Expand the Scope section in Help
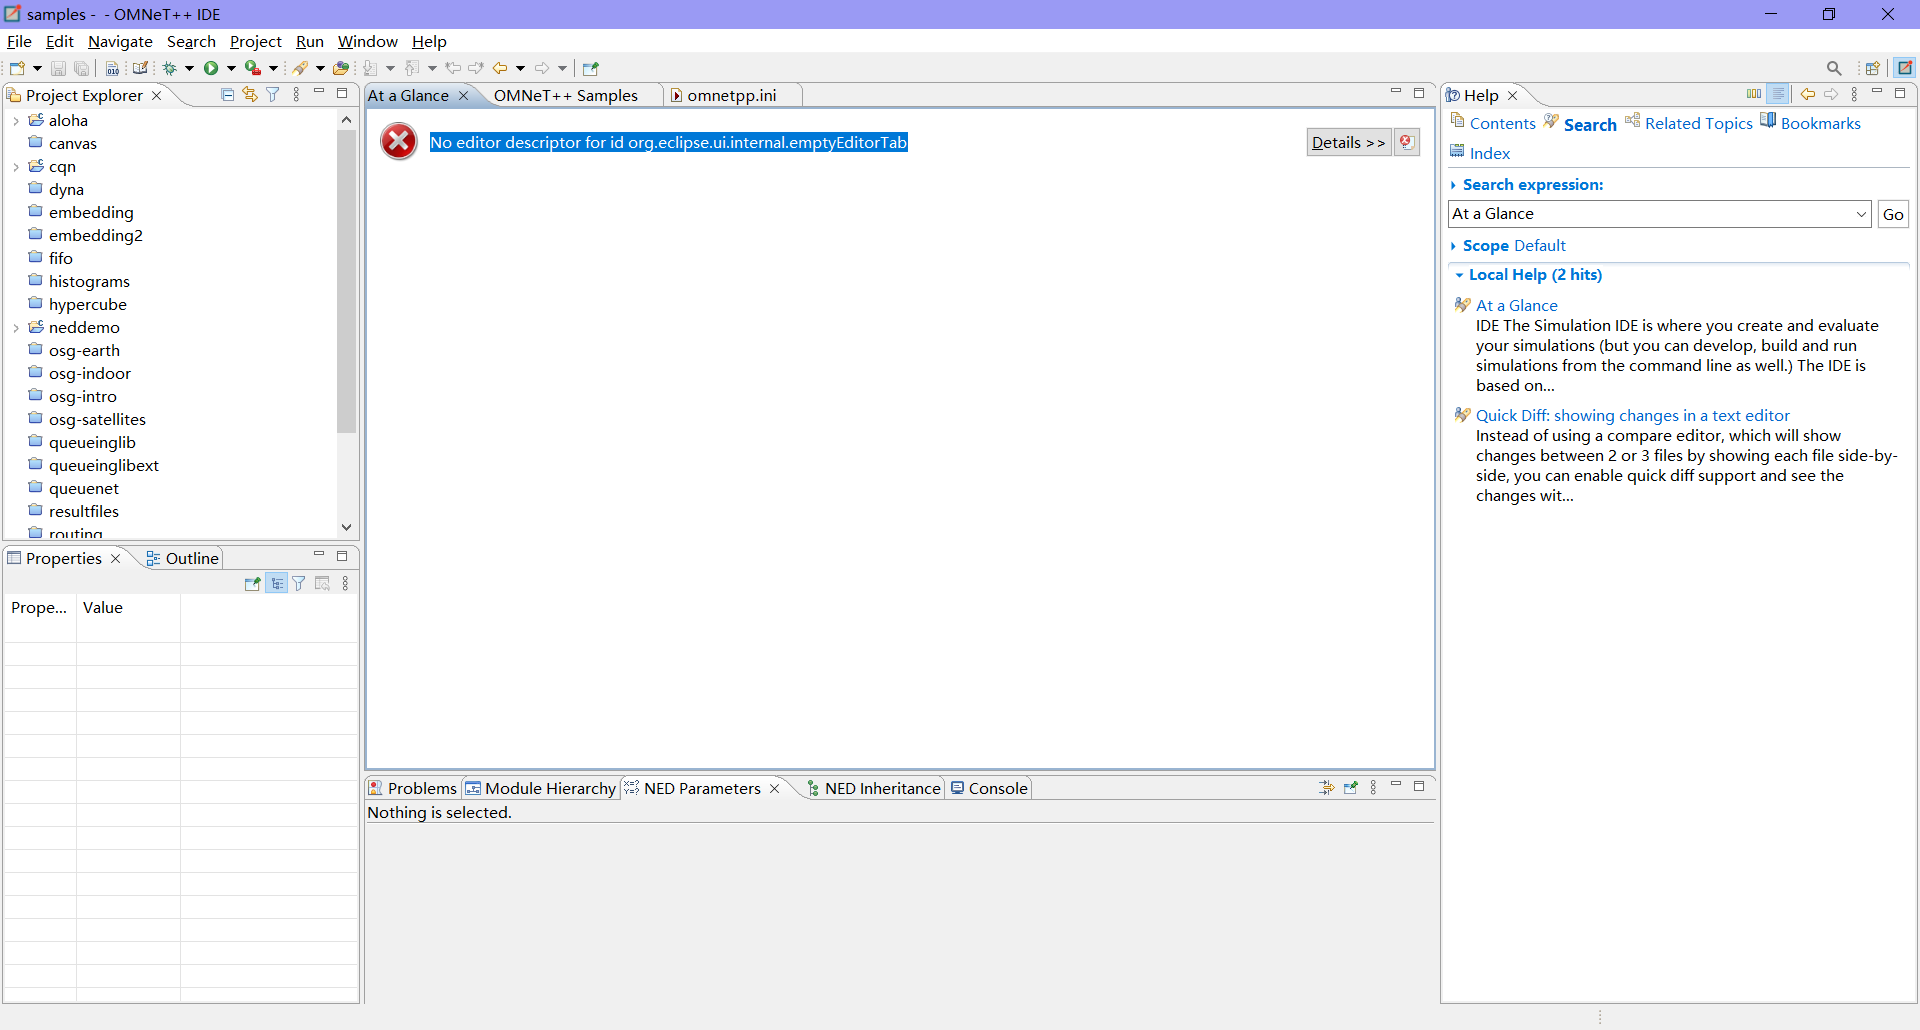 coord(1453,246)
